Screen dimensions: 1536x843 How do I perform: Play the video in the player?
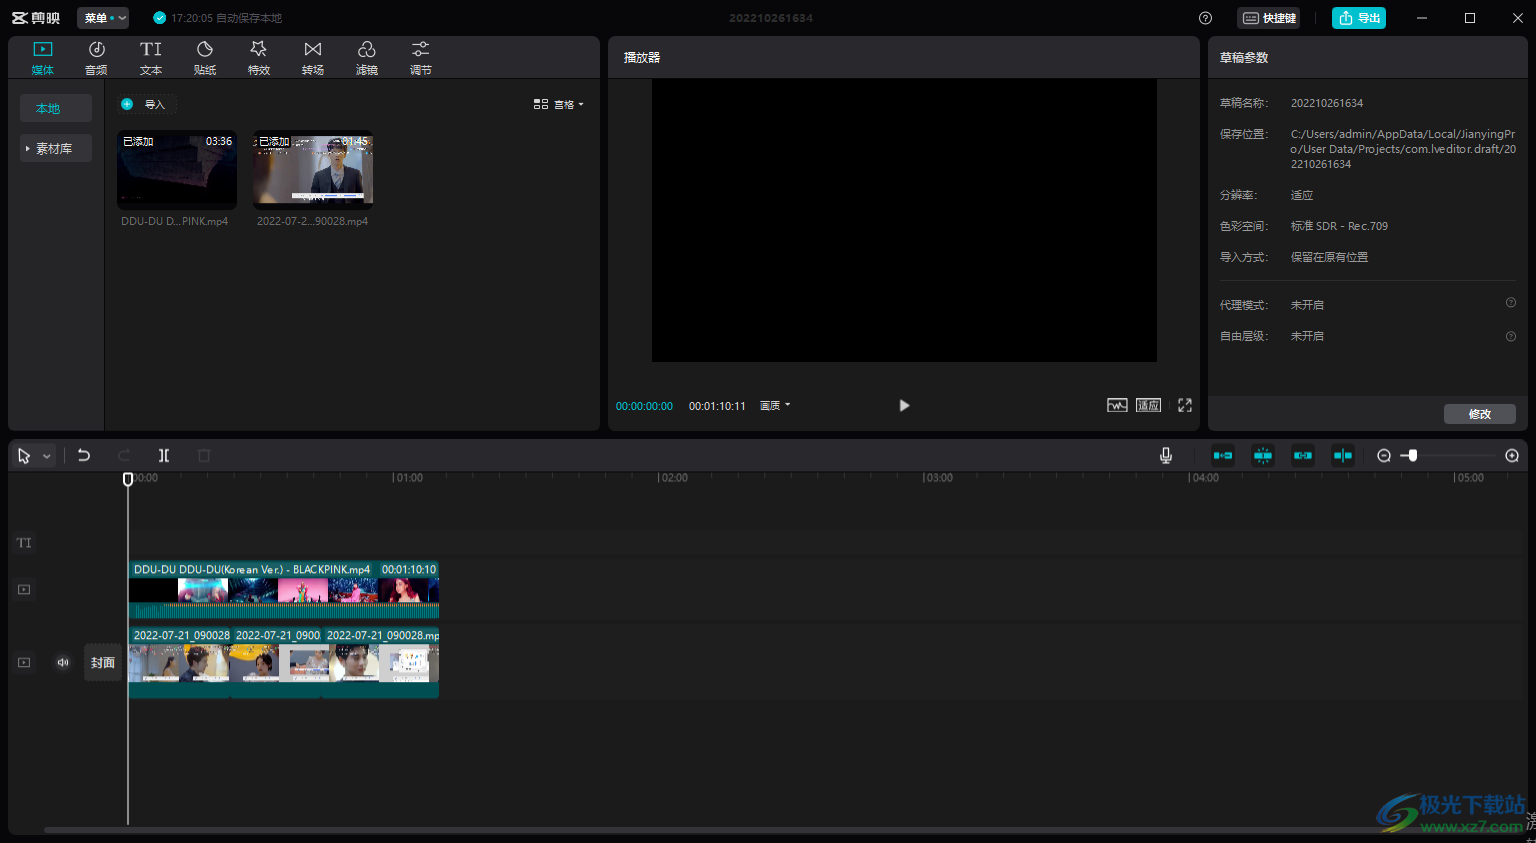[904, 405]
